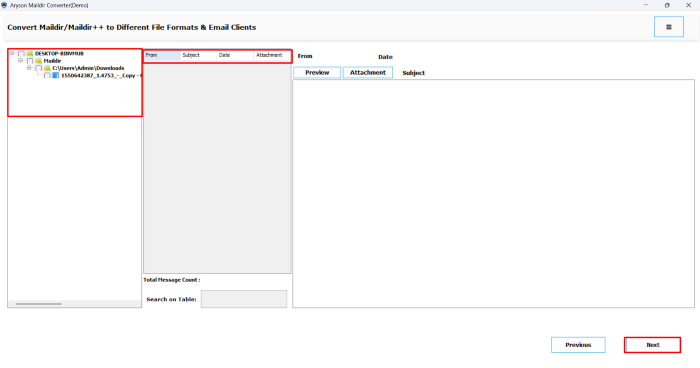The width and height of the screenshot is (700, 368).
Task: Click the Aryson app icon in title bar
Action: click(4, 5)
